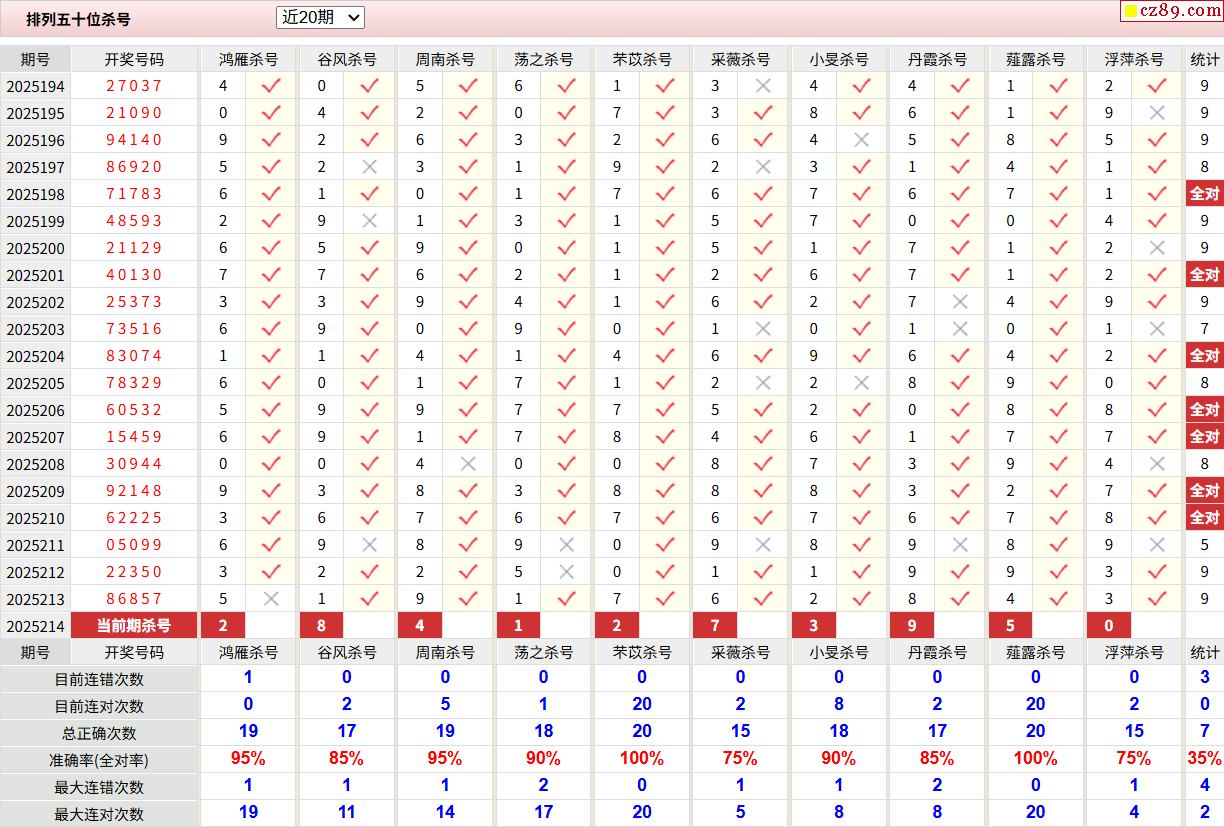The height and width of the screenshot is (827, 1224).
Task: Click the red check mark for 丹霞杀号 in row 2025209
Action: pos(960,491)
